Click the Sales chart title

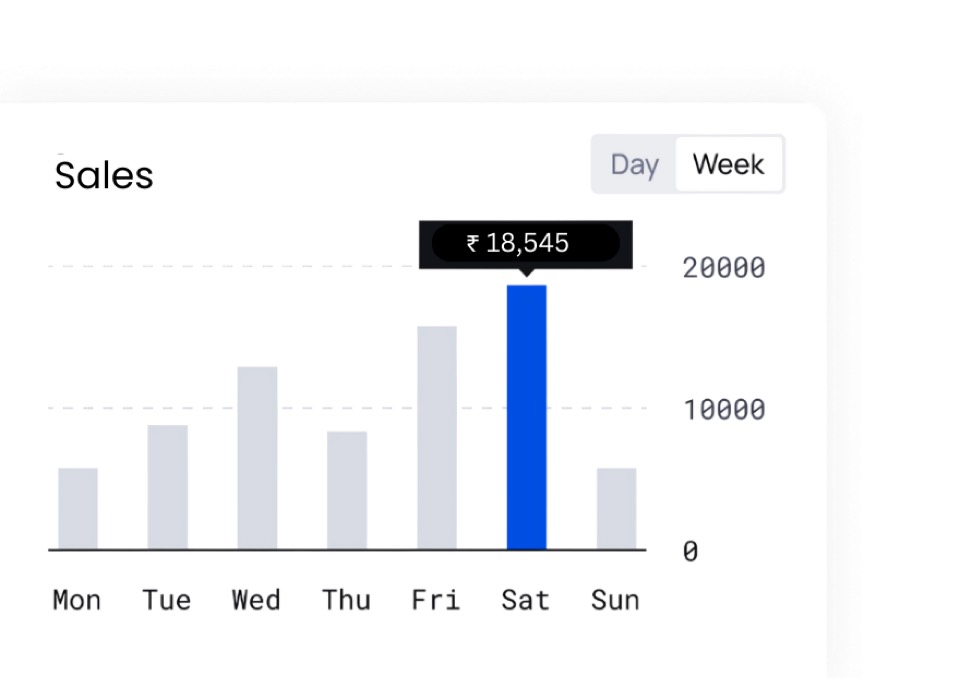click(x=104, y=176)
